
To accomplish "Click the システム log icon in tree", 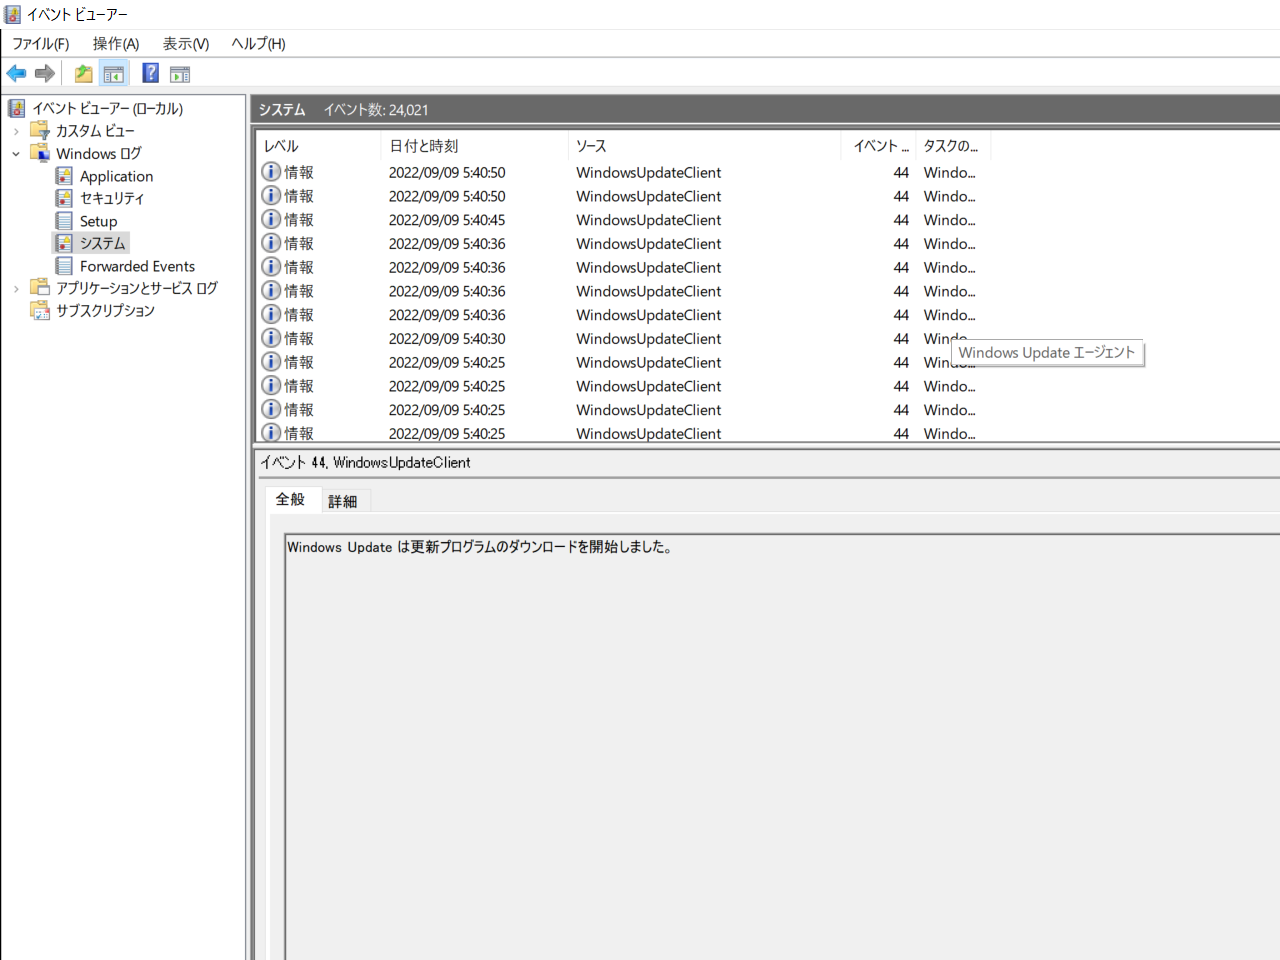I will coord(64,243).
